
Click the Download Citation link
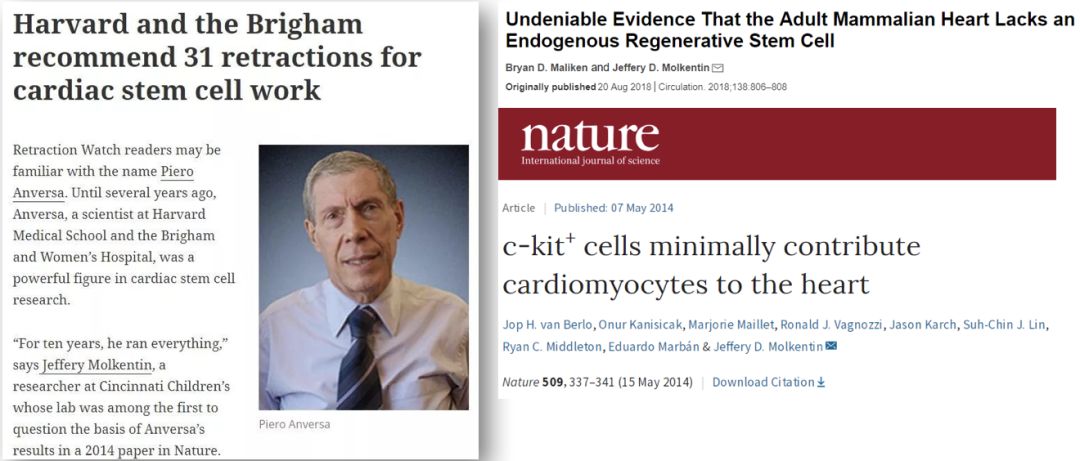(x=763, y=382)
